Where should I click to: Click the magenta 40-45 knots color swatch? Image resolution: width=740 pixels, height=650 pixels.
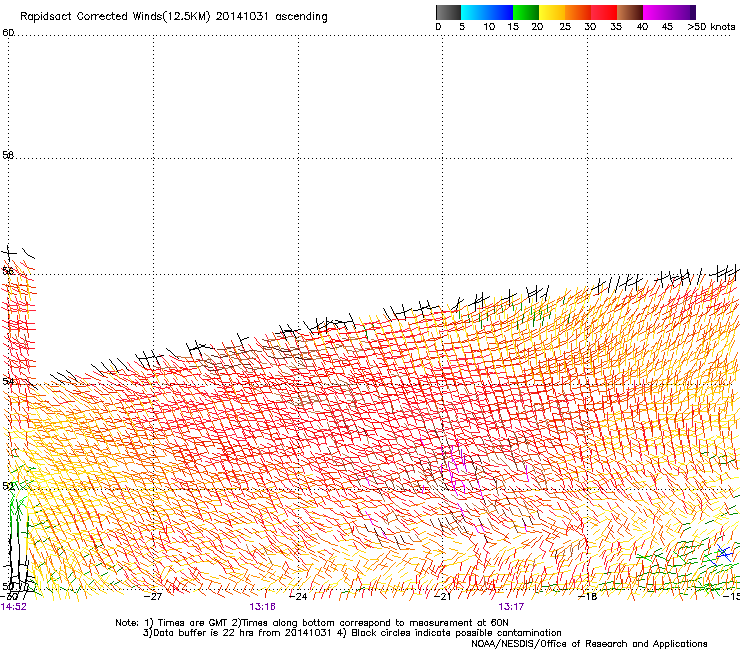click(656, 12)
